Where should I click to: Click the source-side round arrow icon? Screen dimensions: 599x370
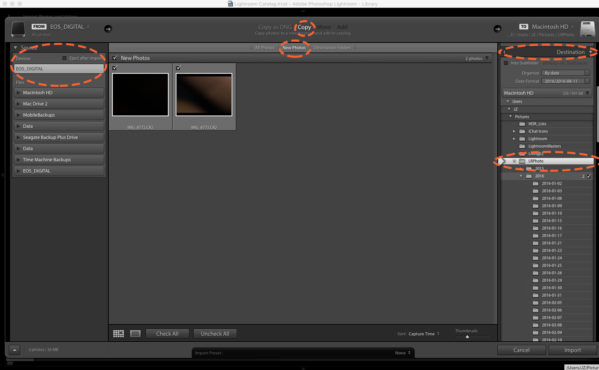(x=108, y=29)
